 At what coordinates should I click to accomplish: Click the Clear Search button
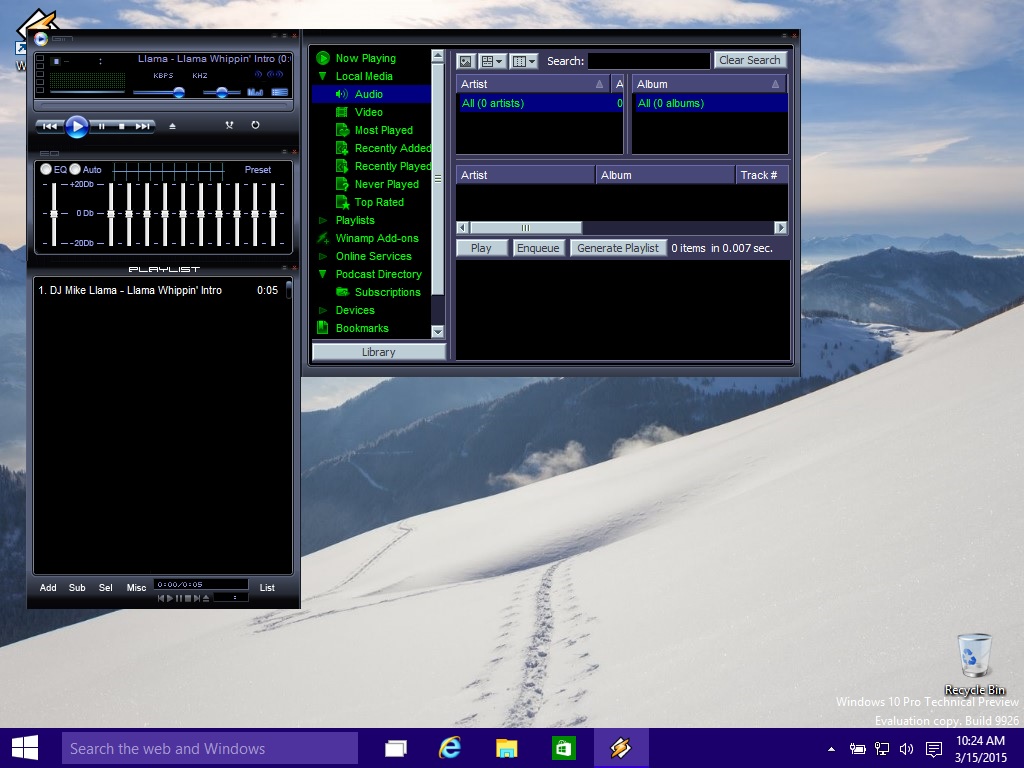(x=749, y=60)
